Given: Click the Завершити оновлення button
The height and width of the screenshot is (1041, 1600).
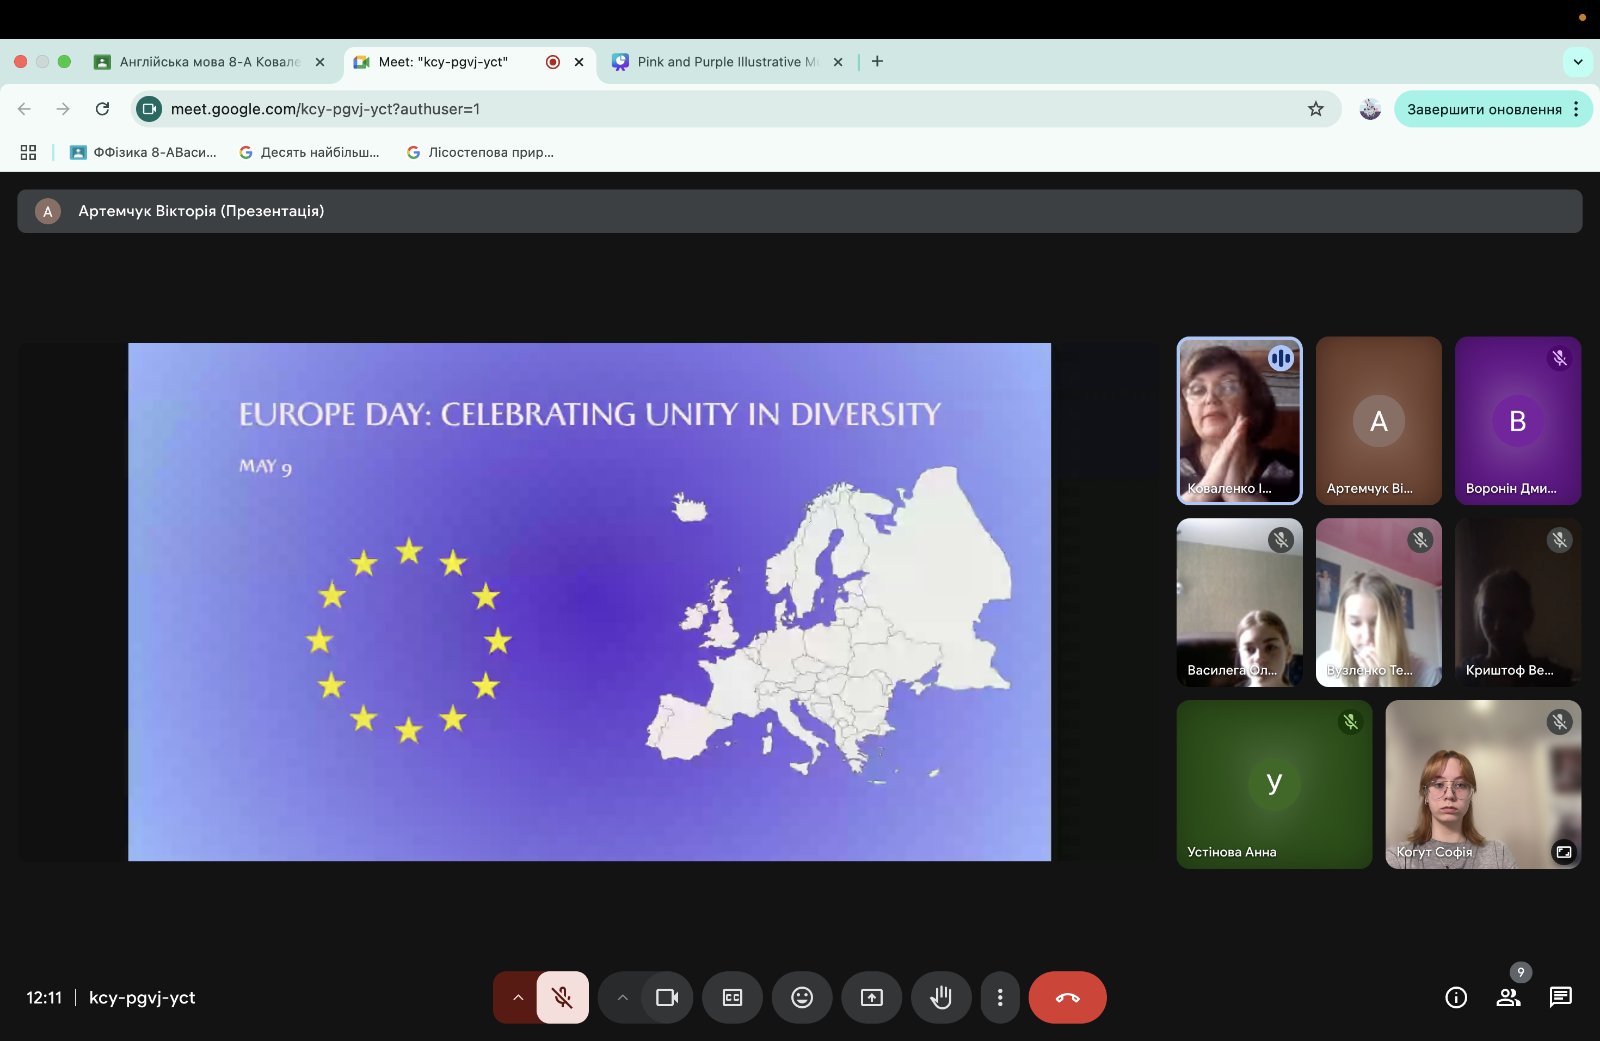Looking at the screenshot, I should coord(1484,109).
